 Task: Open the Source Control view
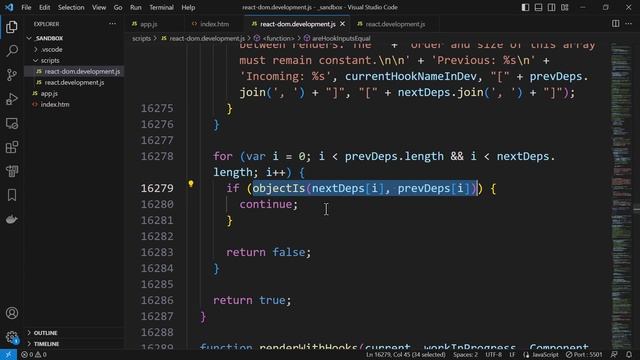pyautogui.click(x=12, y=75)
